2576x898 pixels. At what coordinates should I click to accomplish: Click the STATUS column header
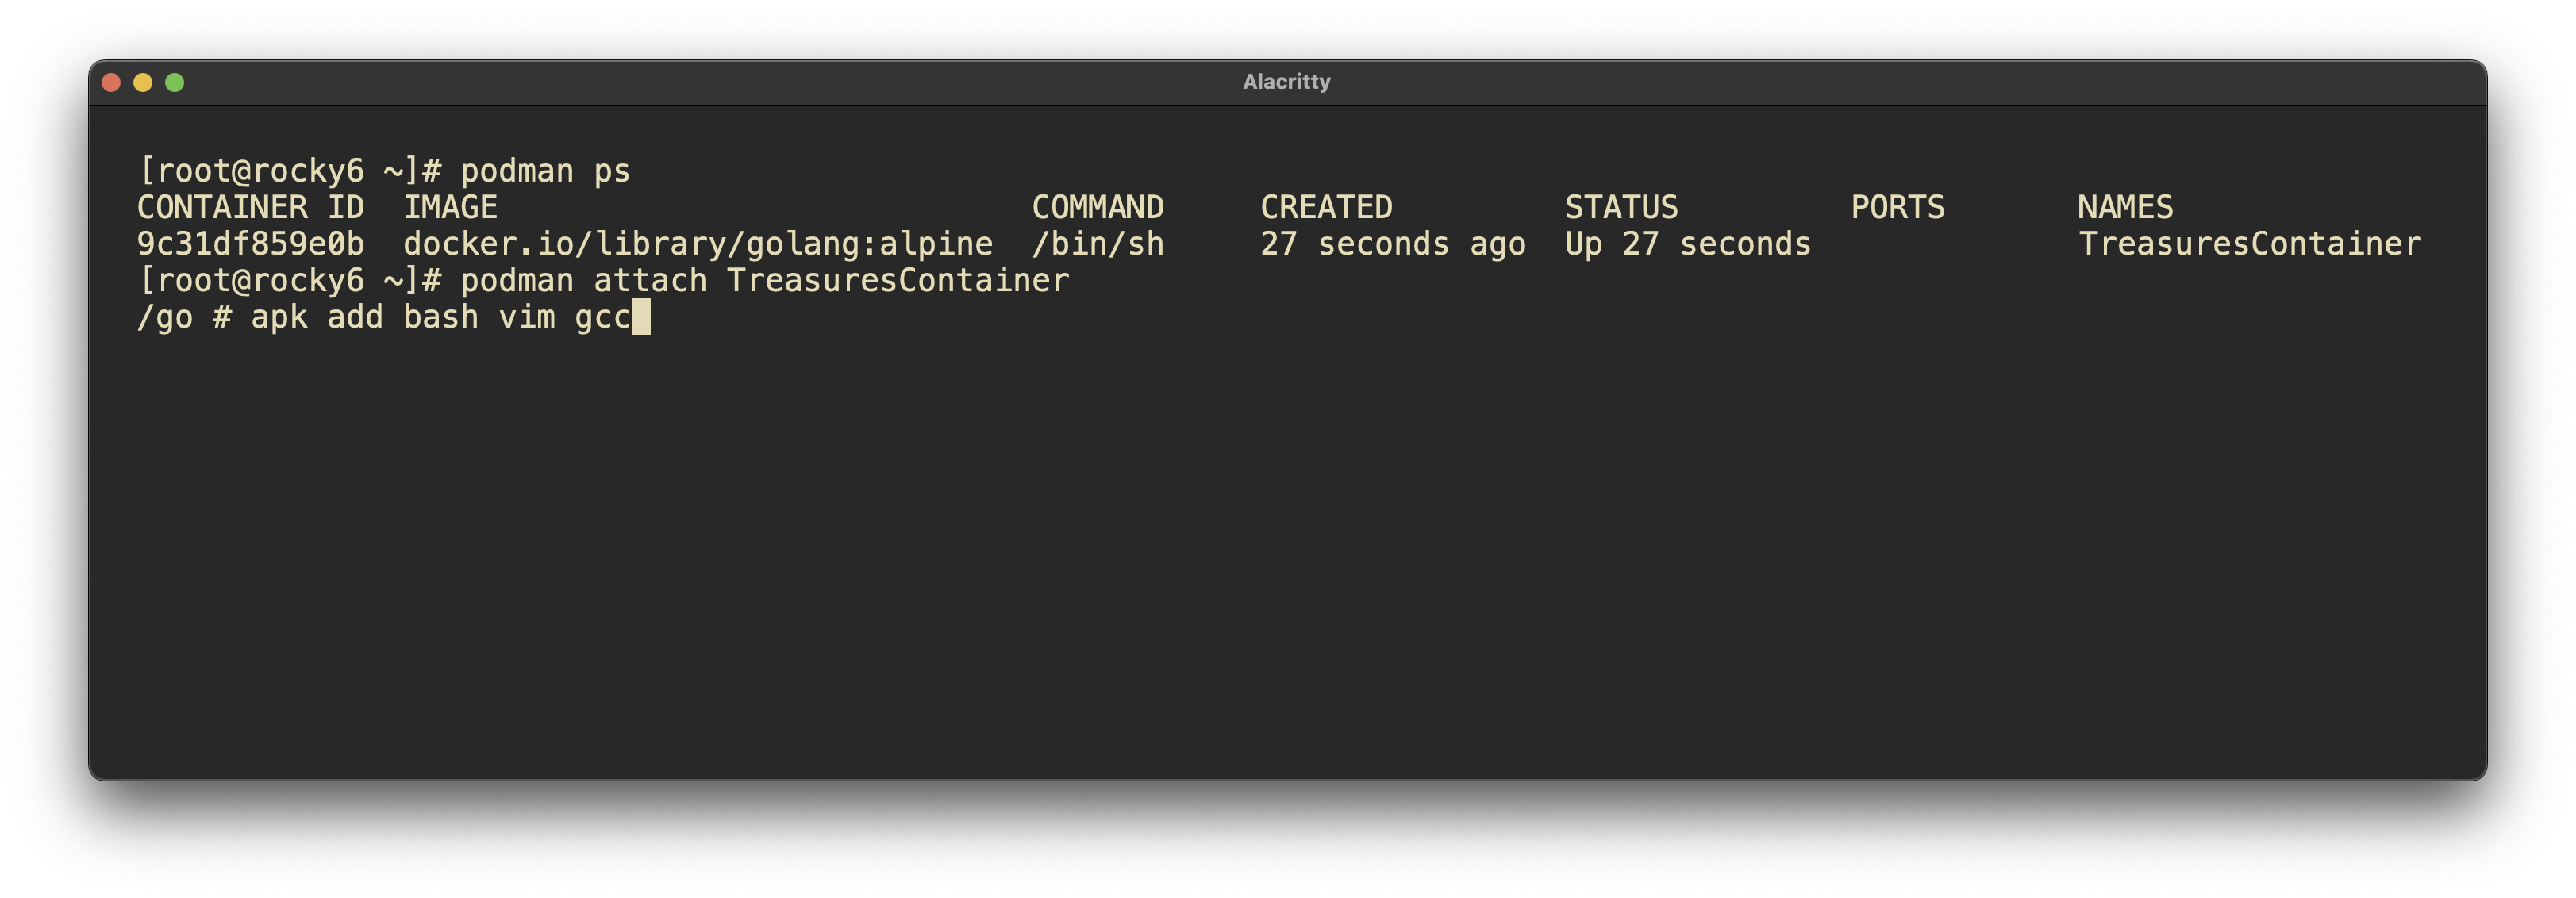coord(1620,207)
